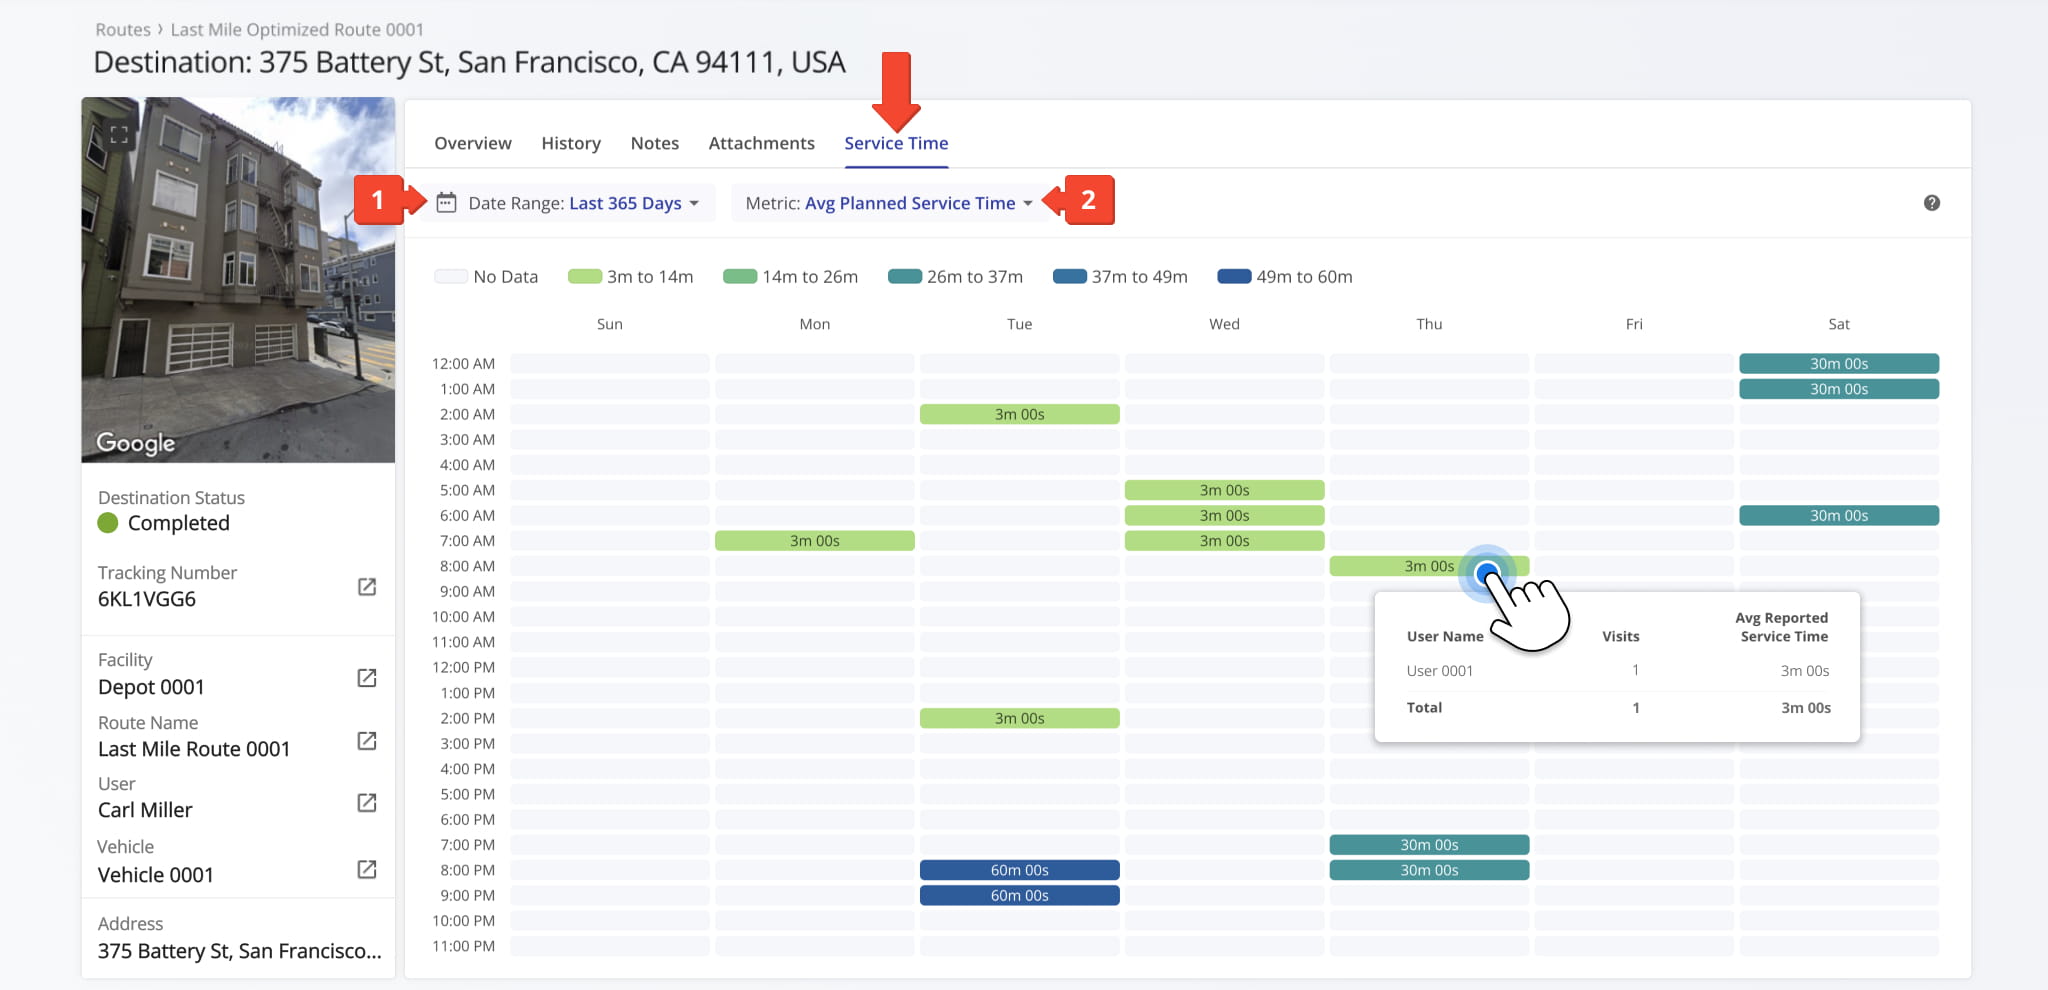Select the 14m to 26m legend swatch

740,276
